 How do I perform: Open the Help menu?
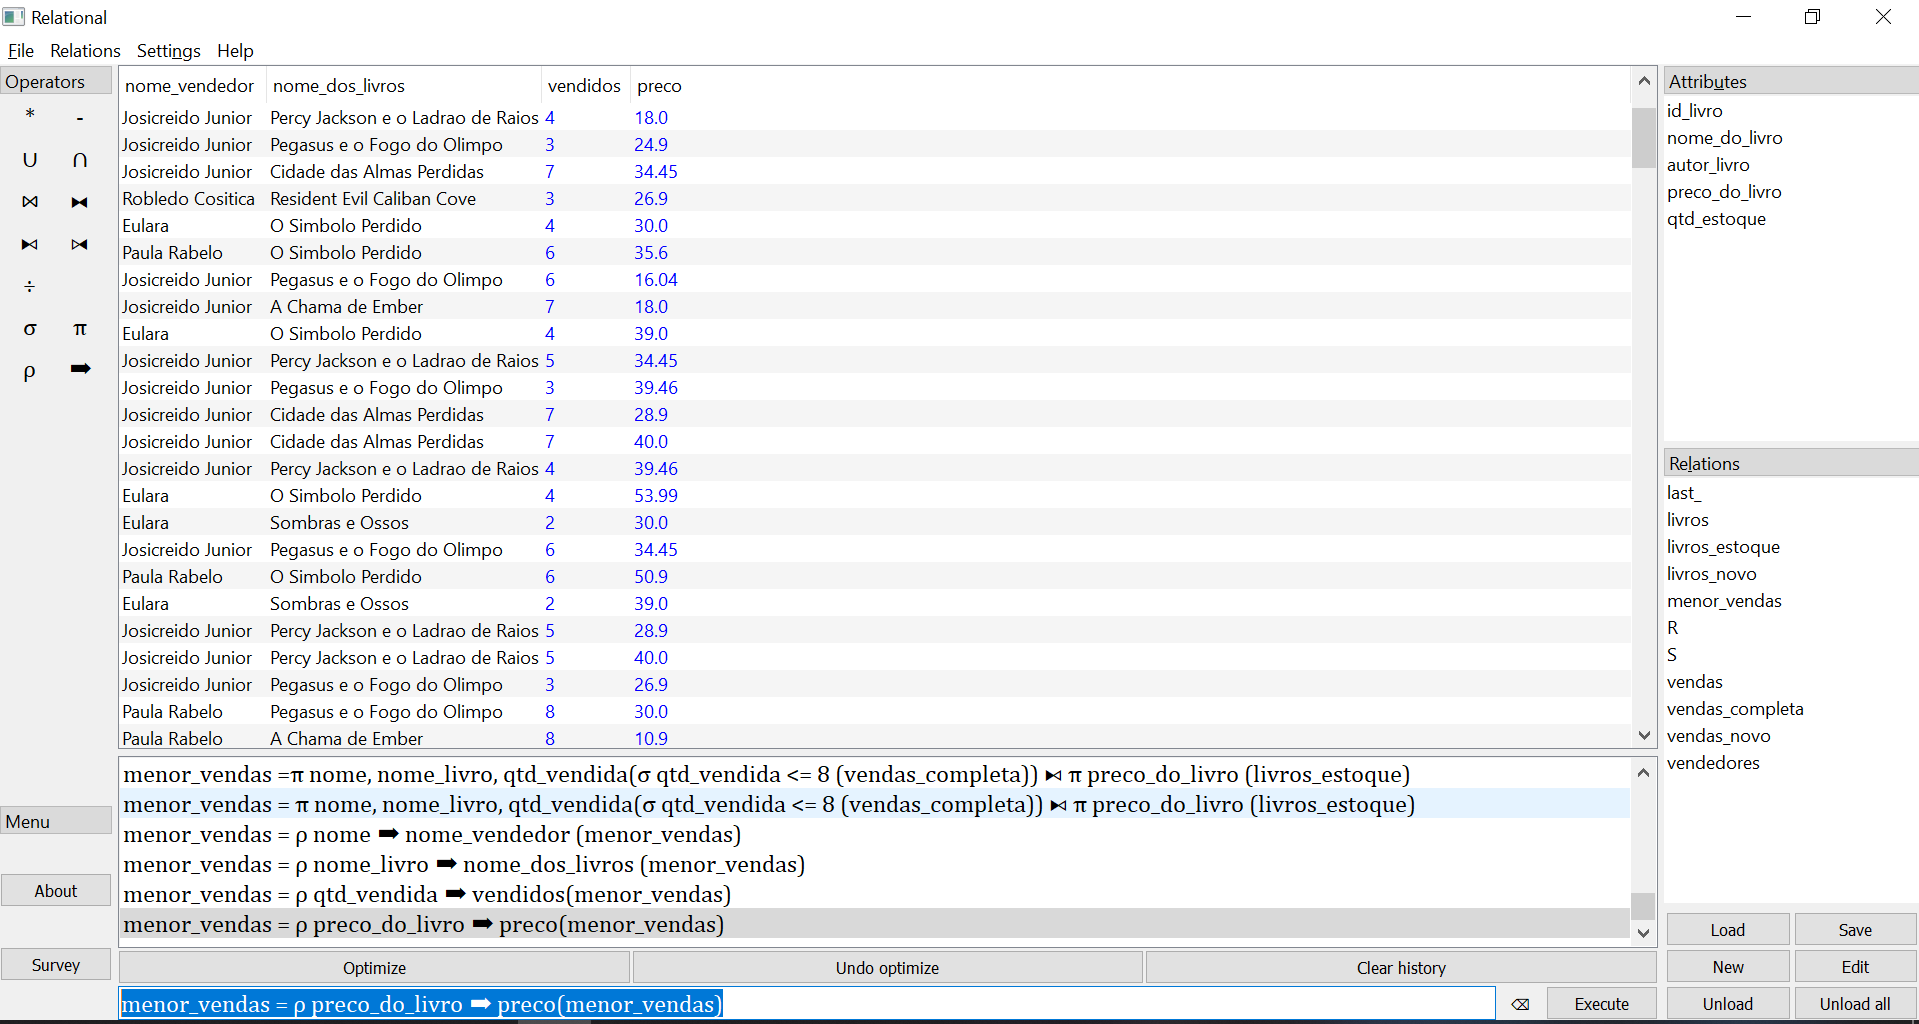(x=235, y=51)
